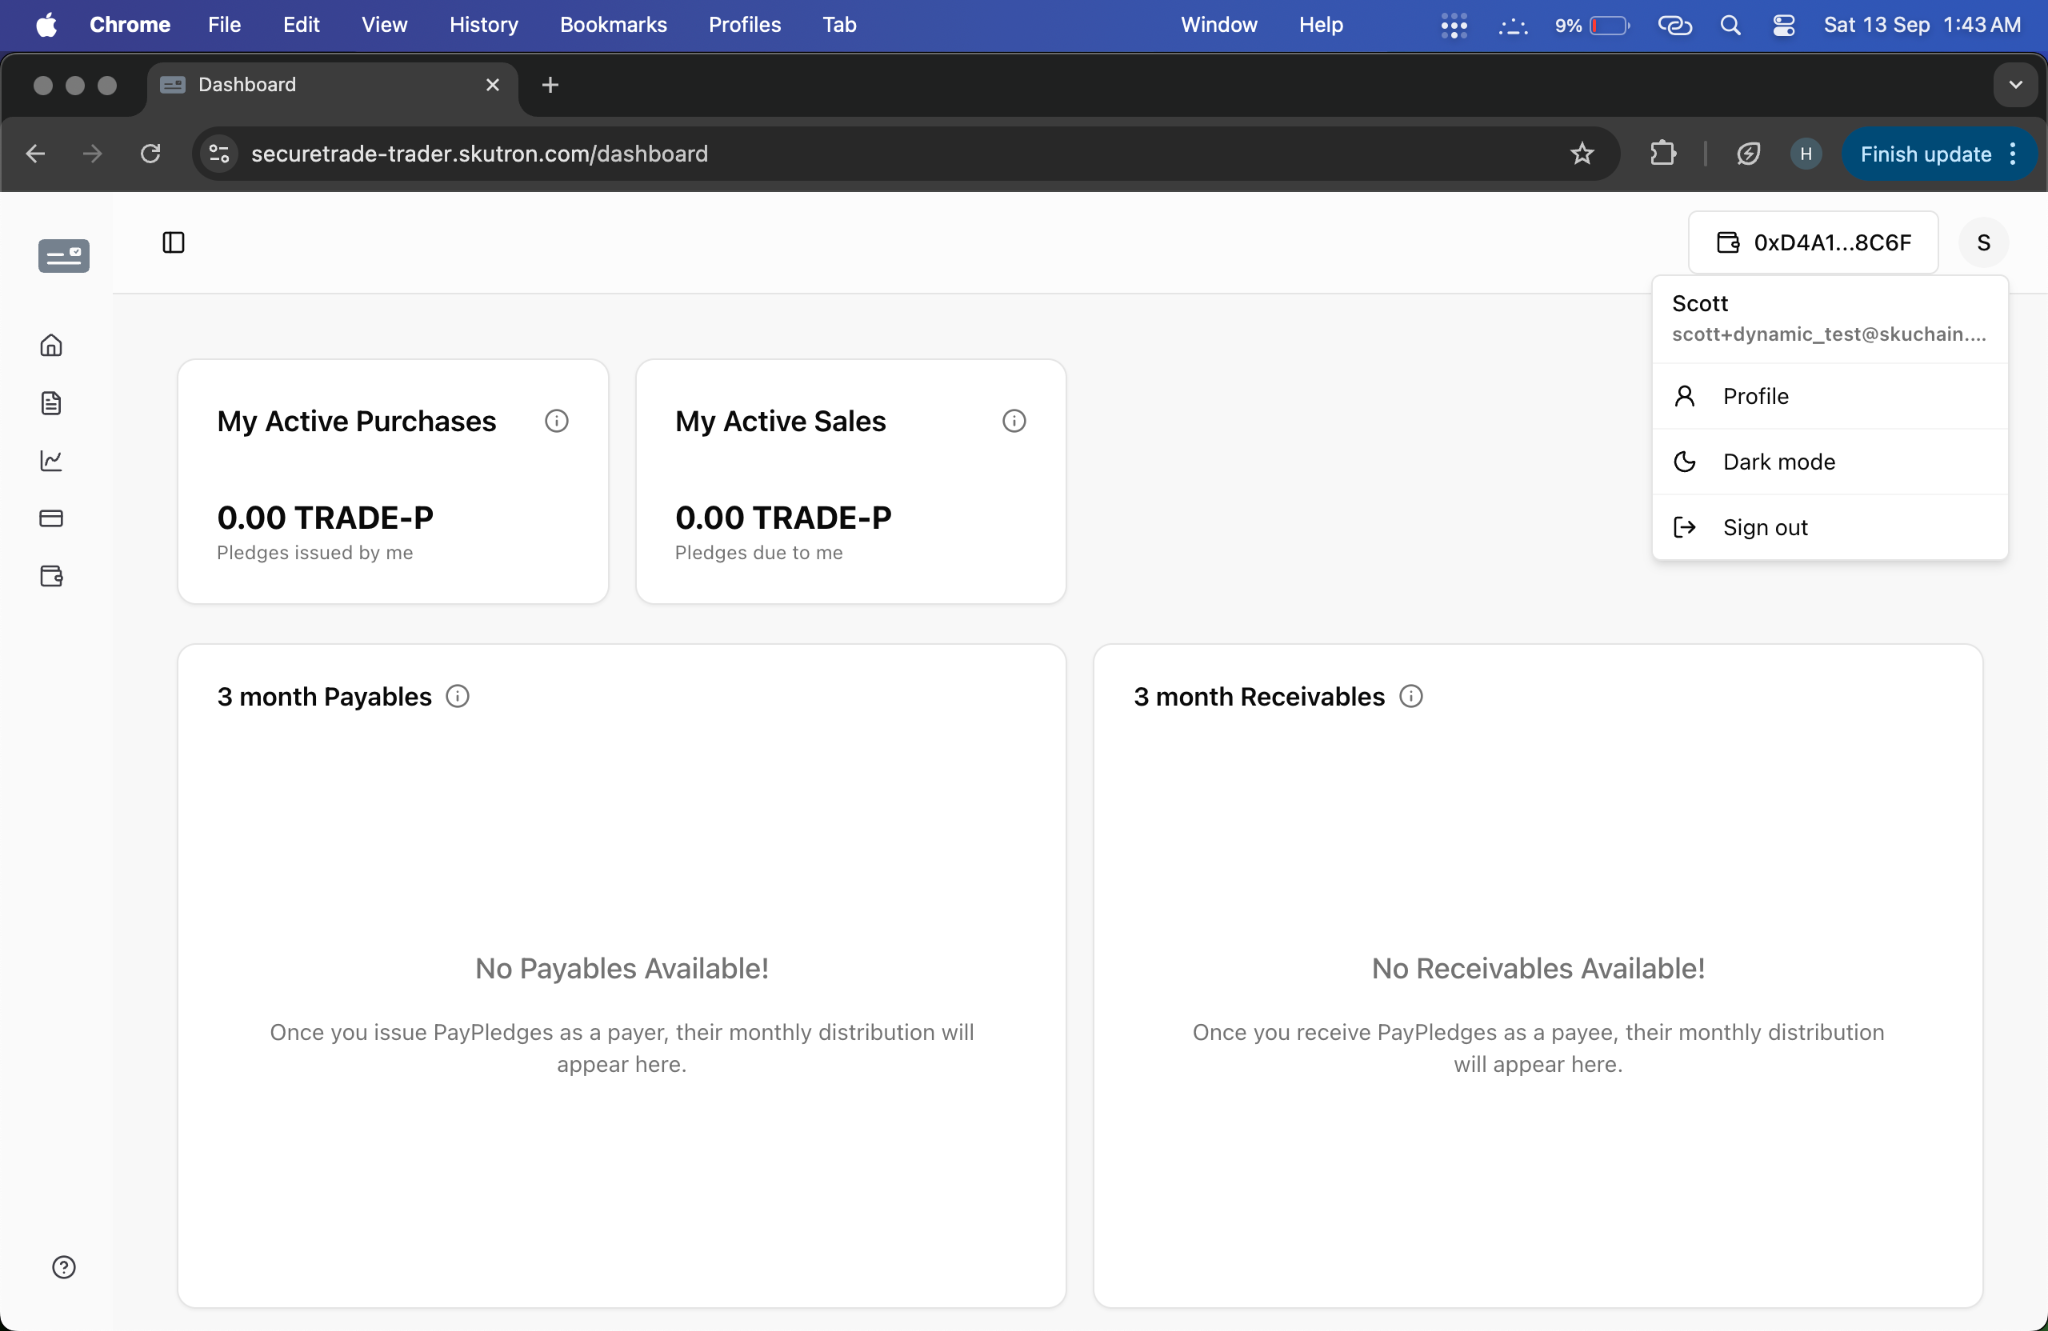
Task: Click info icon next to 3 month Payables
Action: [457, 696]
